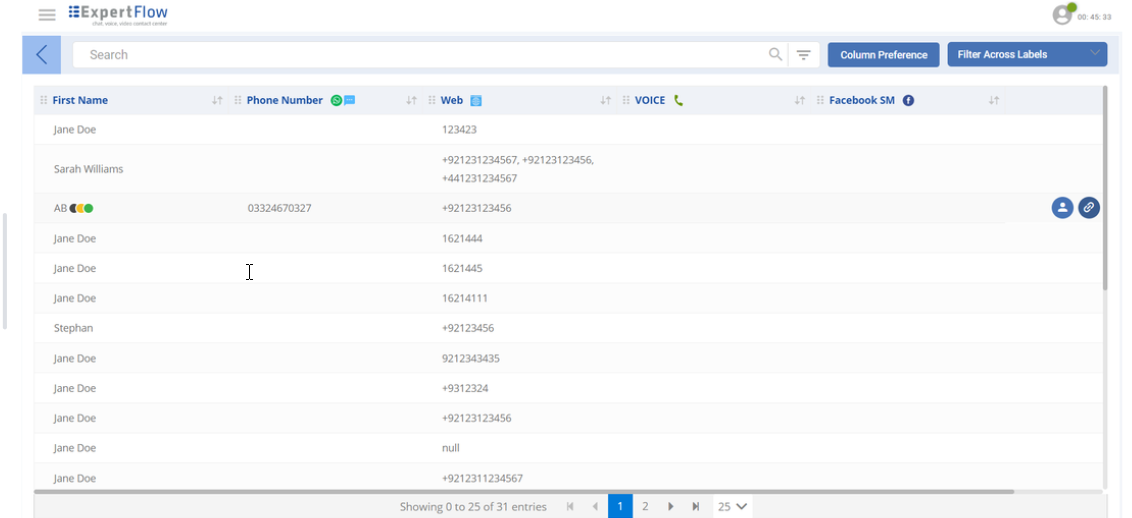Sort the VOICE column
The image size is (1132, 518).
click(799, 101)
